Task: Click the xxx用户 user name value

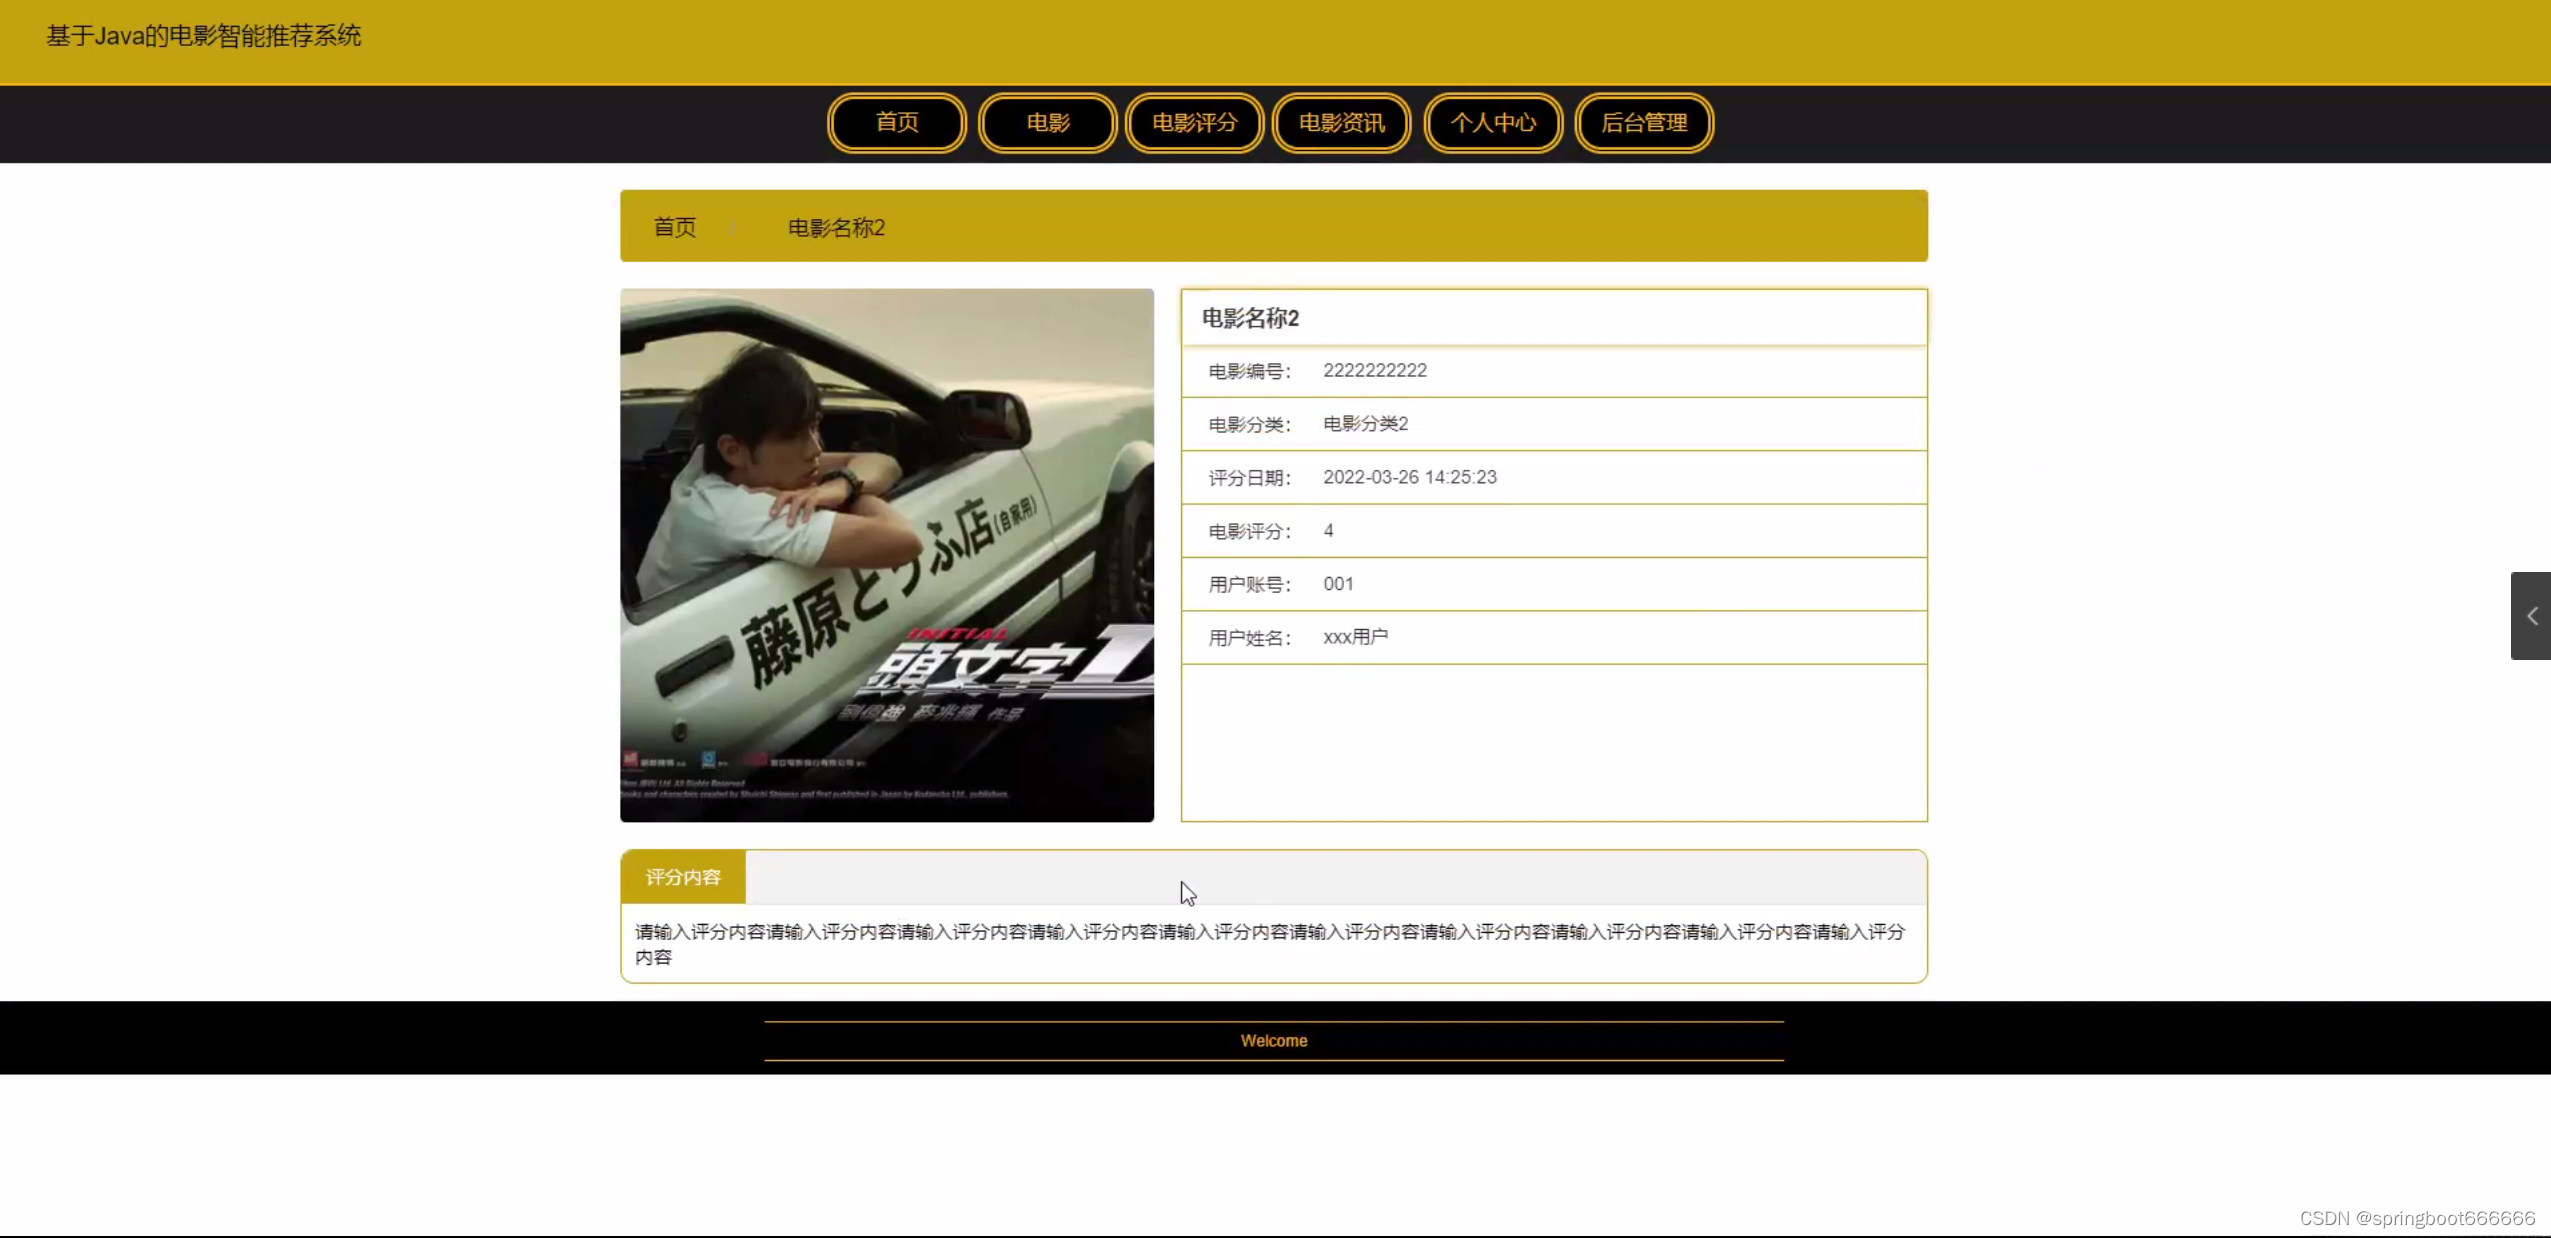Action: click(1355, 637)
